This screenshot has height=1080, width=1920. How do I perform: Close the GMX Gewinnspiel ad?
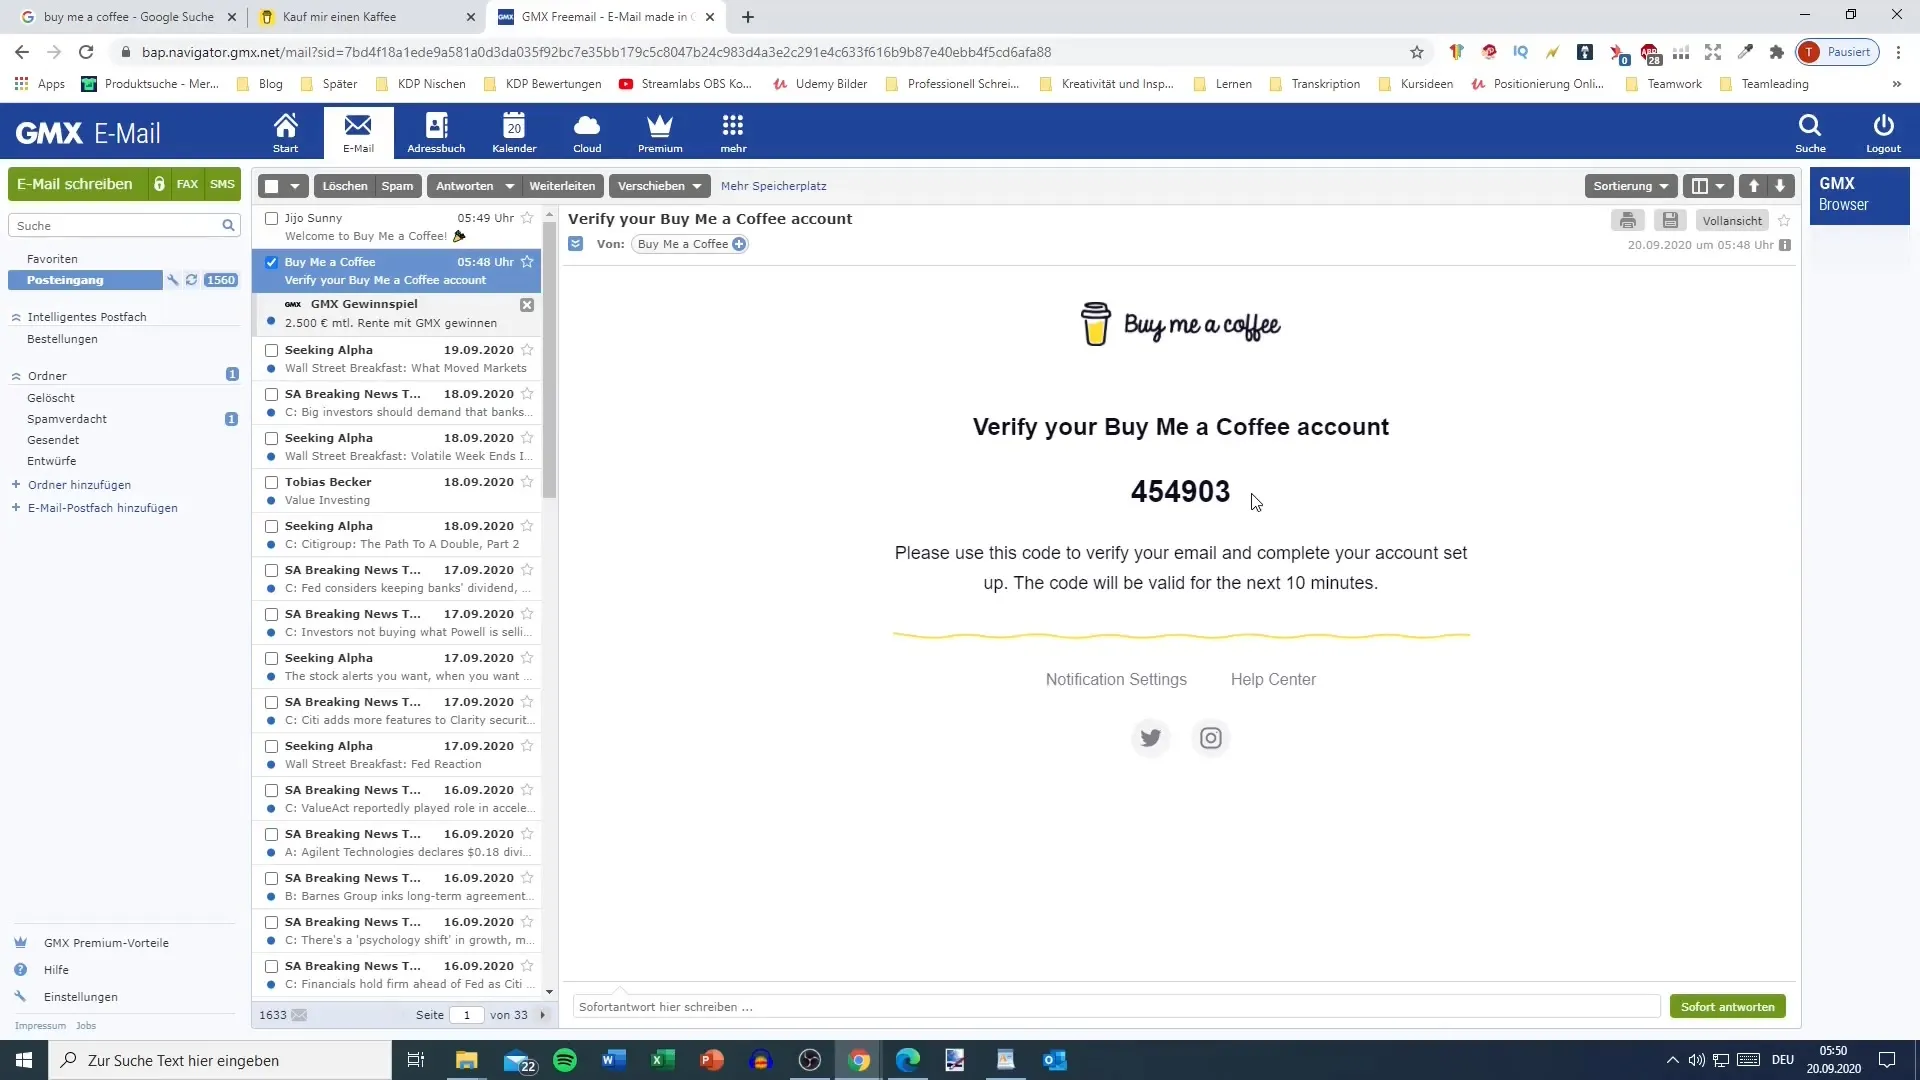[527, 305]
